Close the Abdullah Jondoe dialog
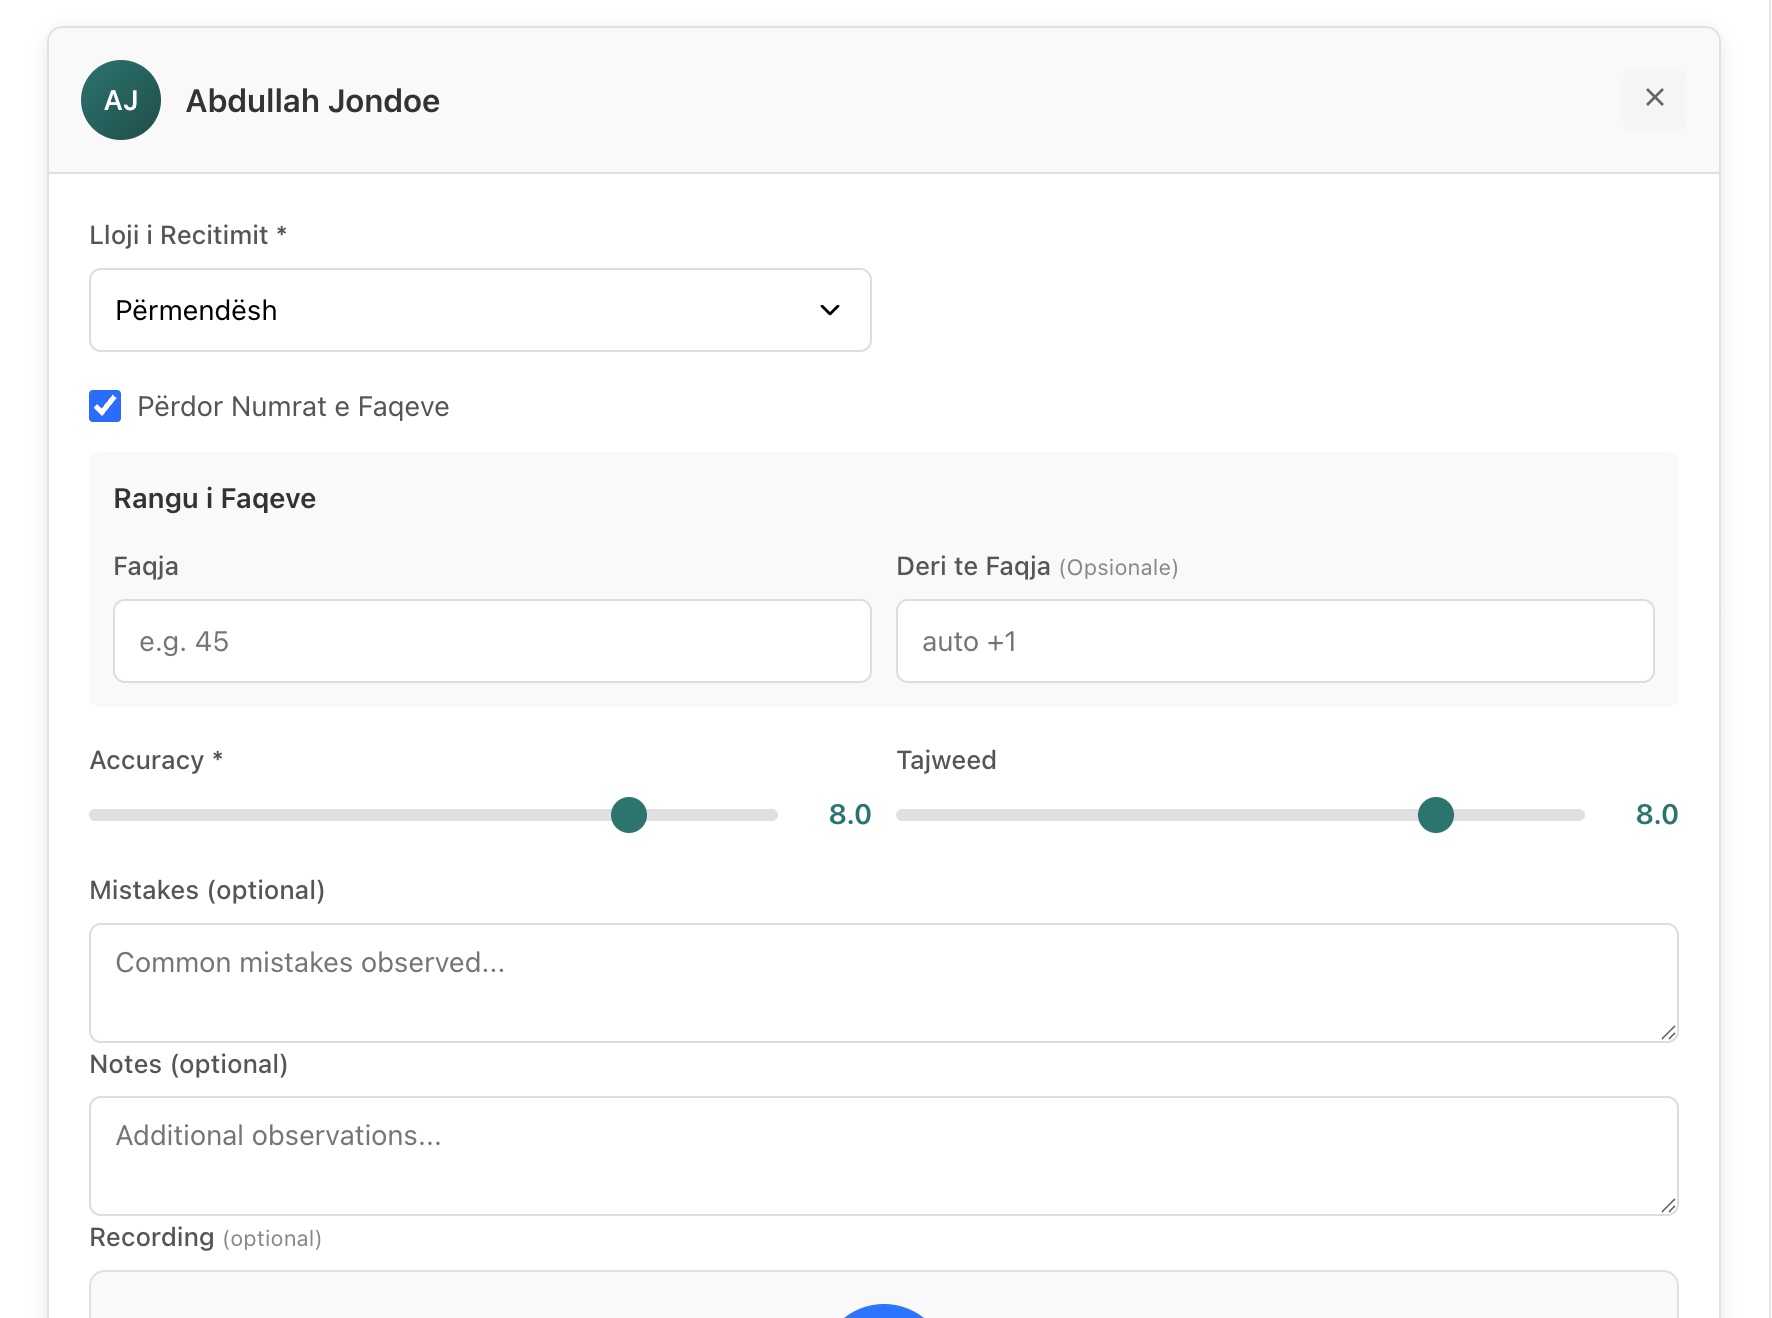 [x=1654, y=98]
